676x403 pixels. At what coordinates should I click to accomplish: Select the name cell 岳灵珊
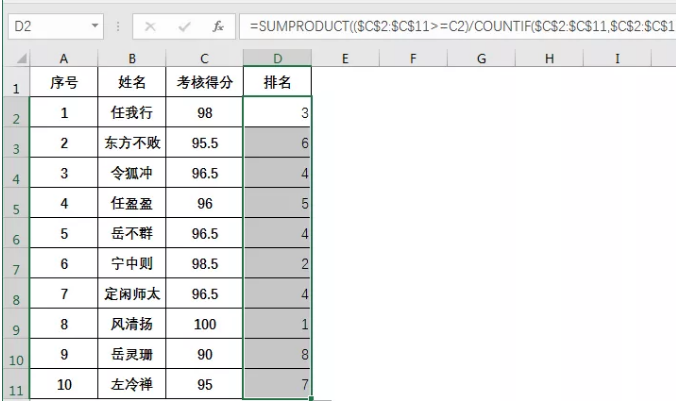(132, 353)
